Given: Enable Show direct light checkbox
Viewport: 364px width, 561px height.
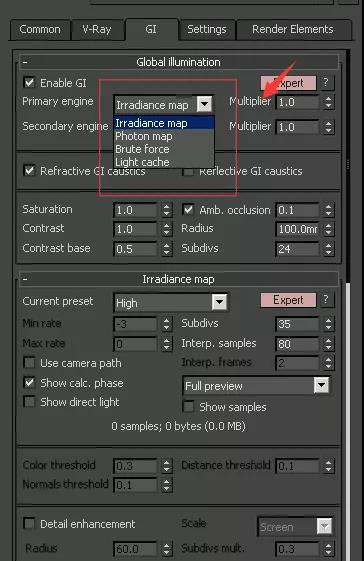Looking at the screenshot, I should (x=29, y=401).
